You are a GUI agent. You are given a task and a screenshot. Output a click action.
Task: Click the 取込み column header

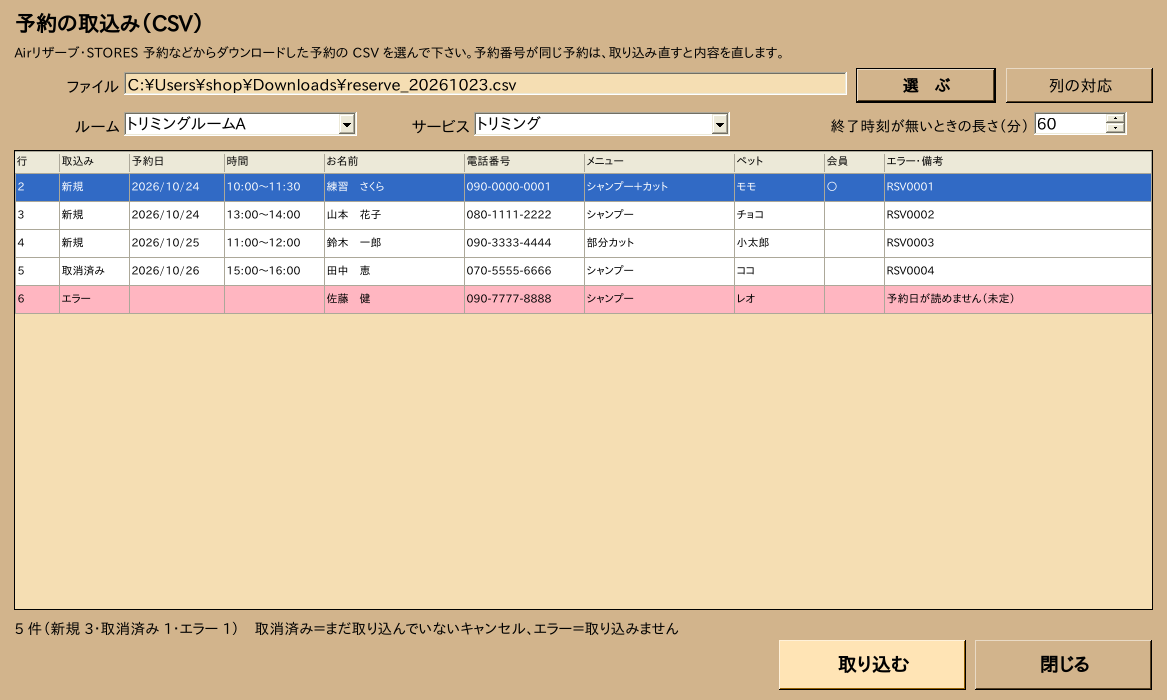coord(95,161)
